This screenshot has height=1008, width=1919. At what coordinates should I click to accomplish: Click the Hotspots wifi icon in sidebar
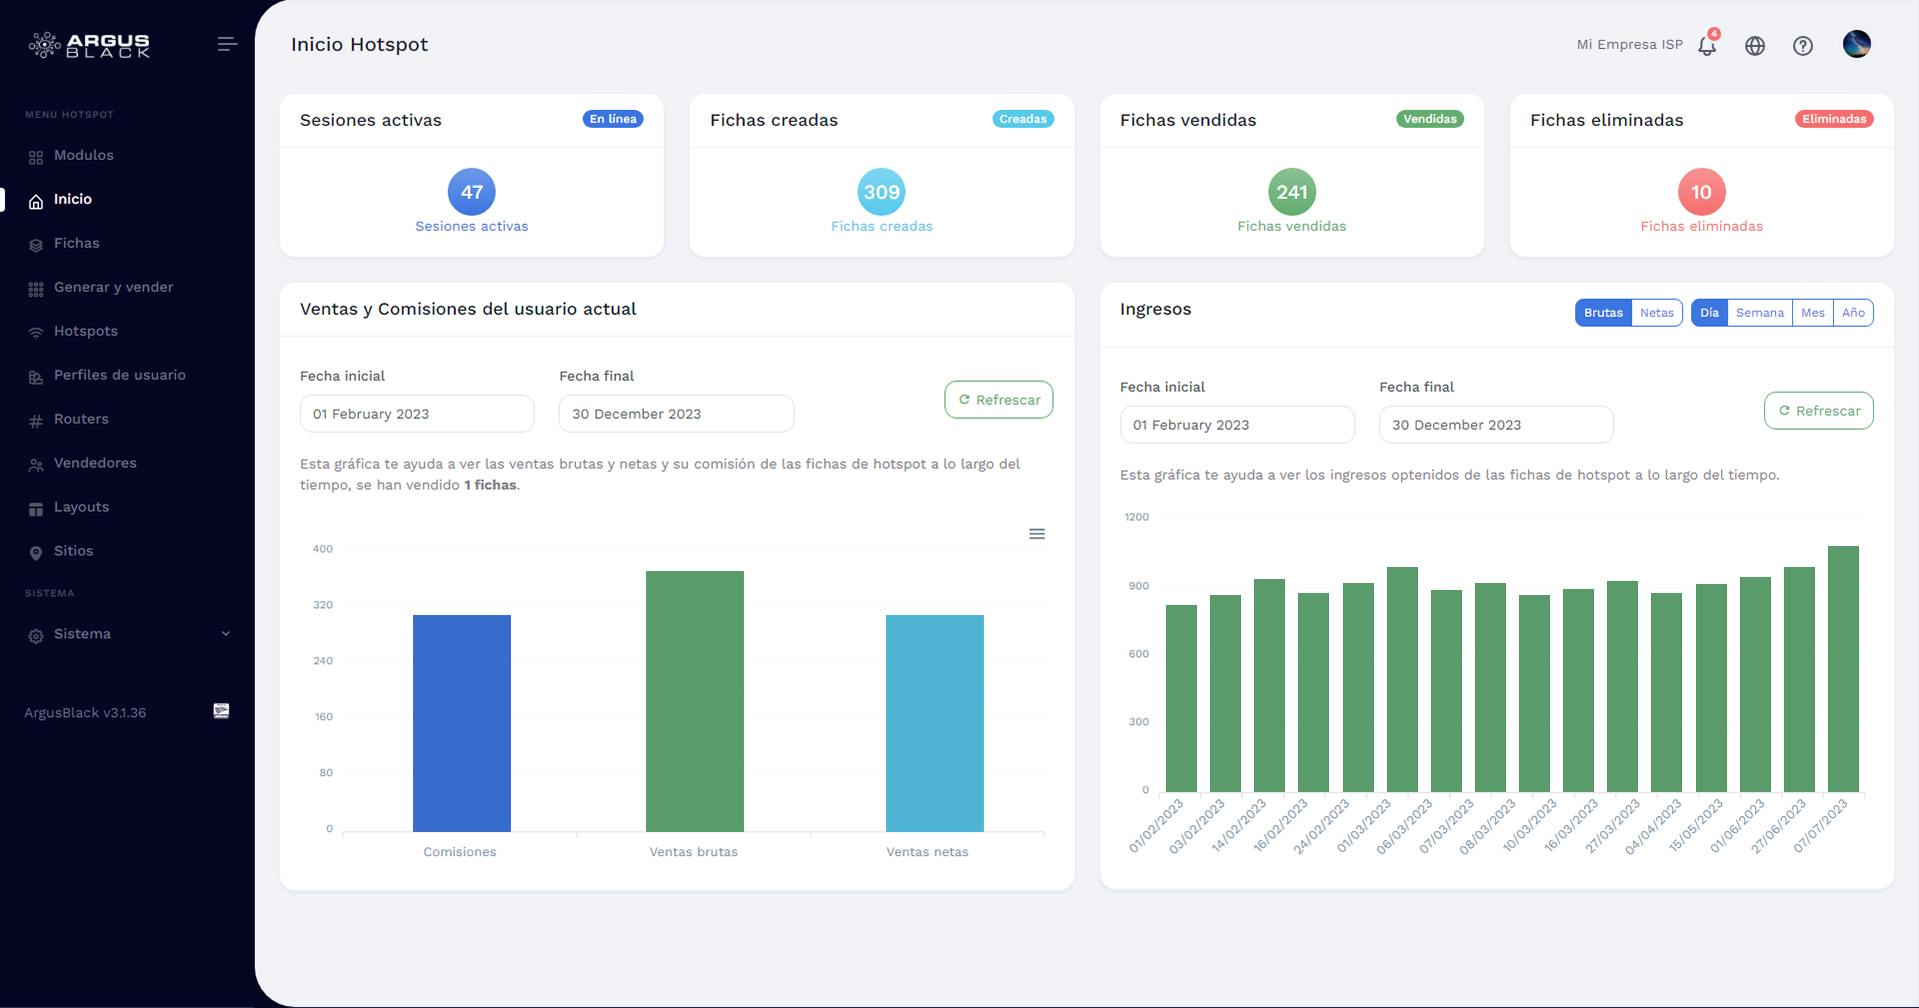tap(35, 331)
